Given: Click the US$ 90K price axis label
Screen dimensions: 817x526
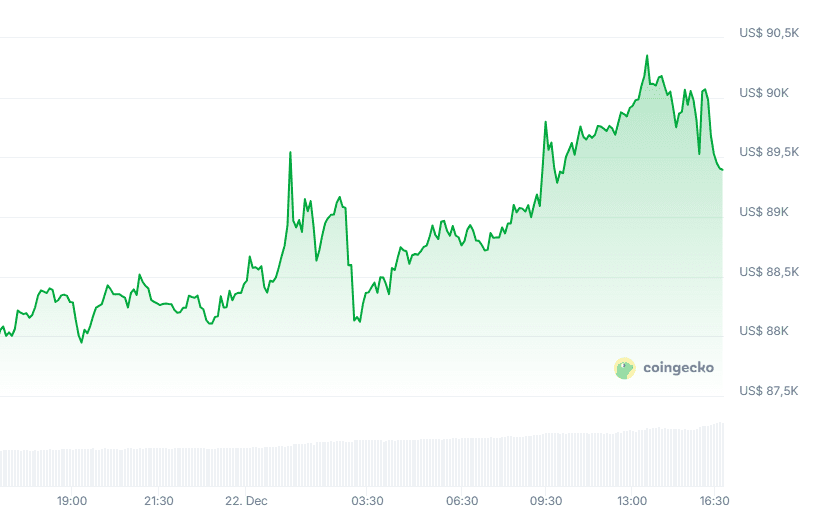Looking at the screenshot, I should (764, 93).
